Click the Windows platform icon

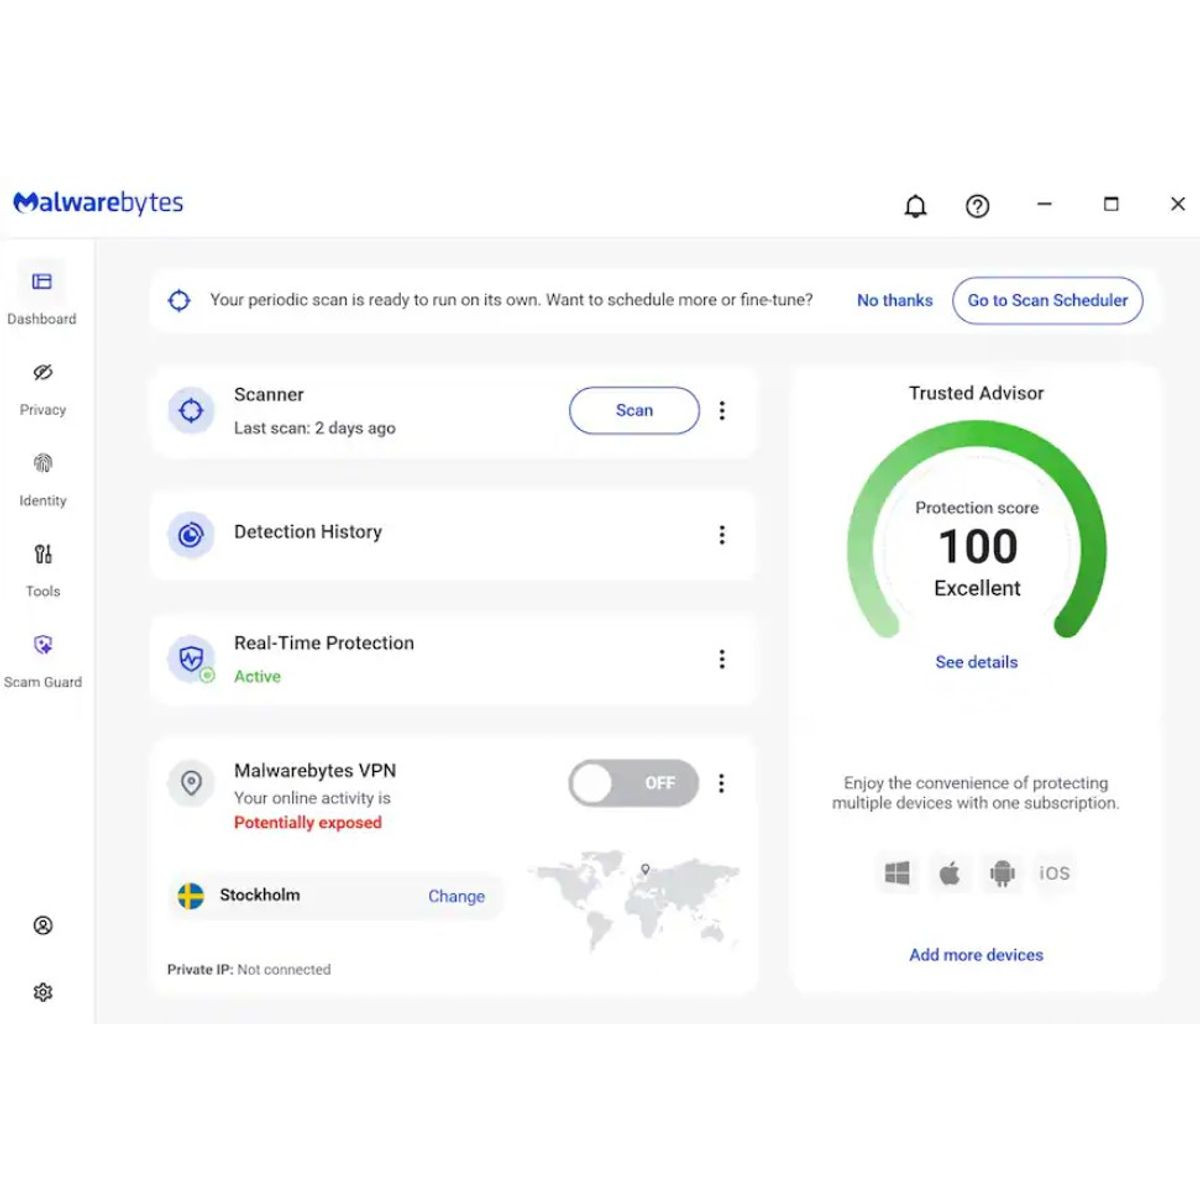click(x=897, y=873)
